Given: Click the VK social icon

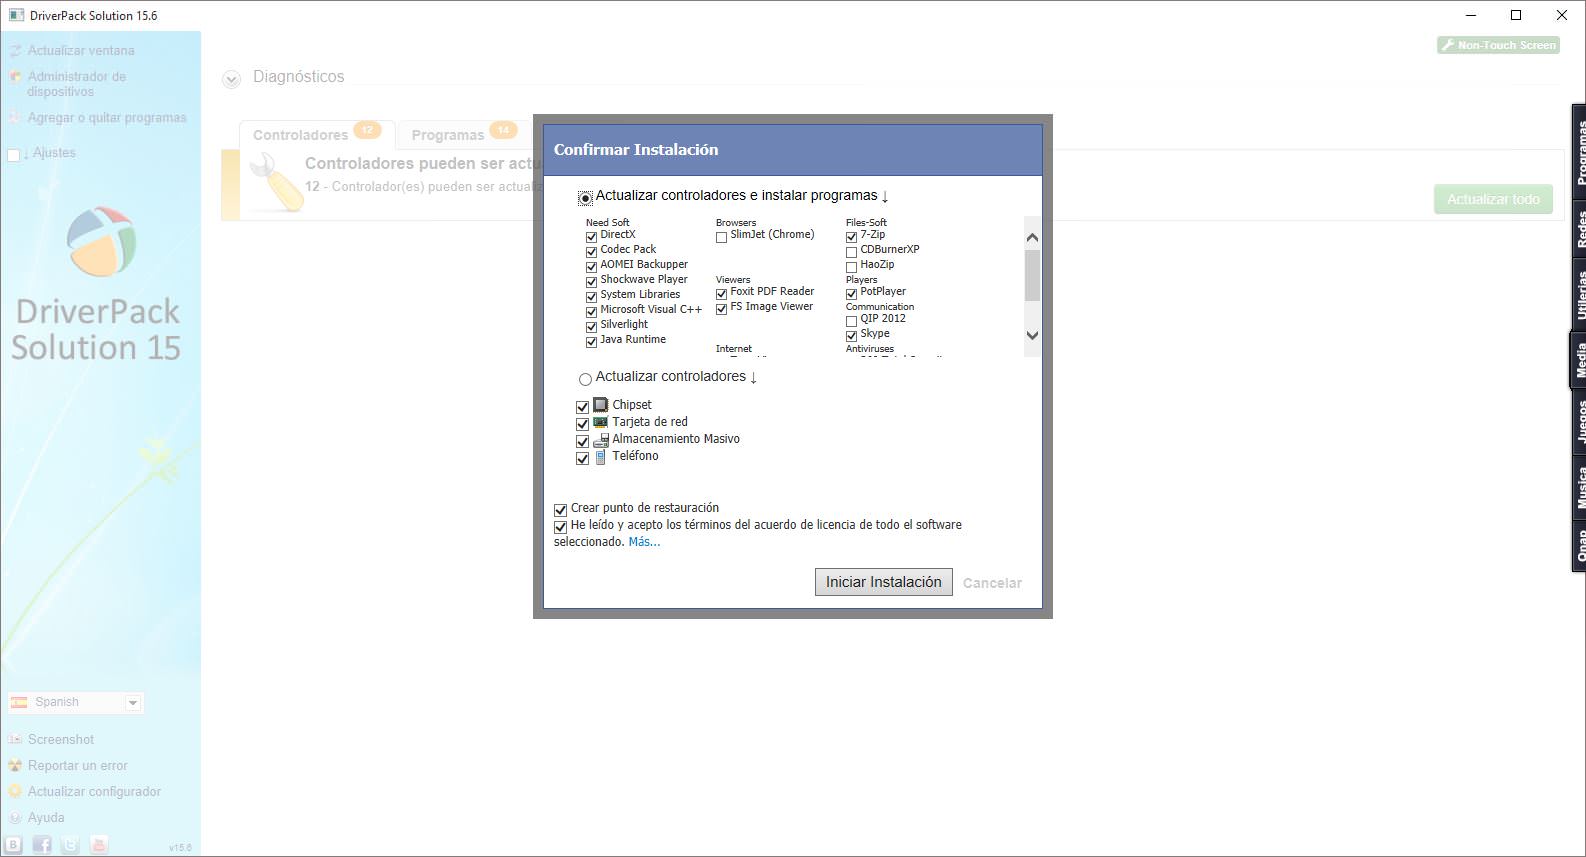Looking at the screenshot, I should (14, 845).
